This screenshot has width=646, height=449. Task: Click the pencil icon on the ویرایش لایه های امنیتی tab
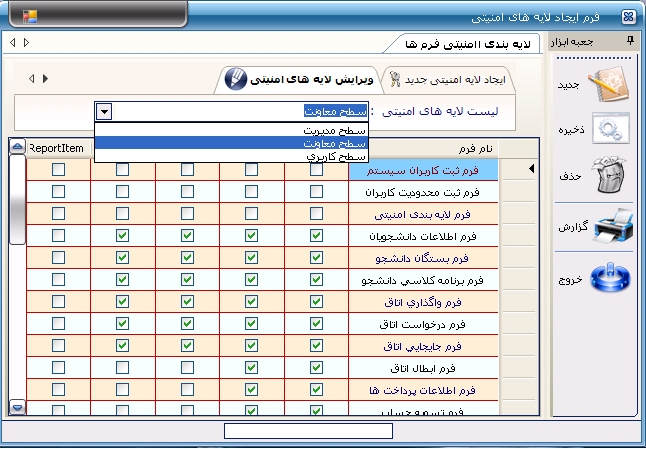pos(236,79)
